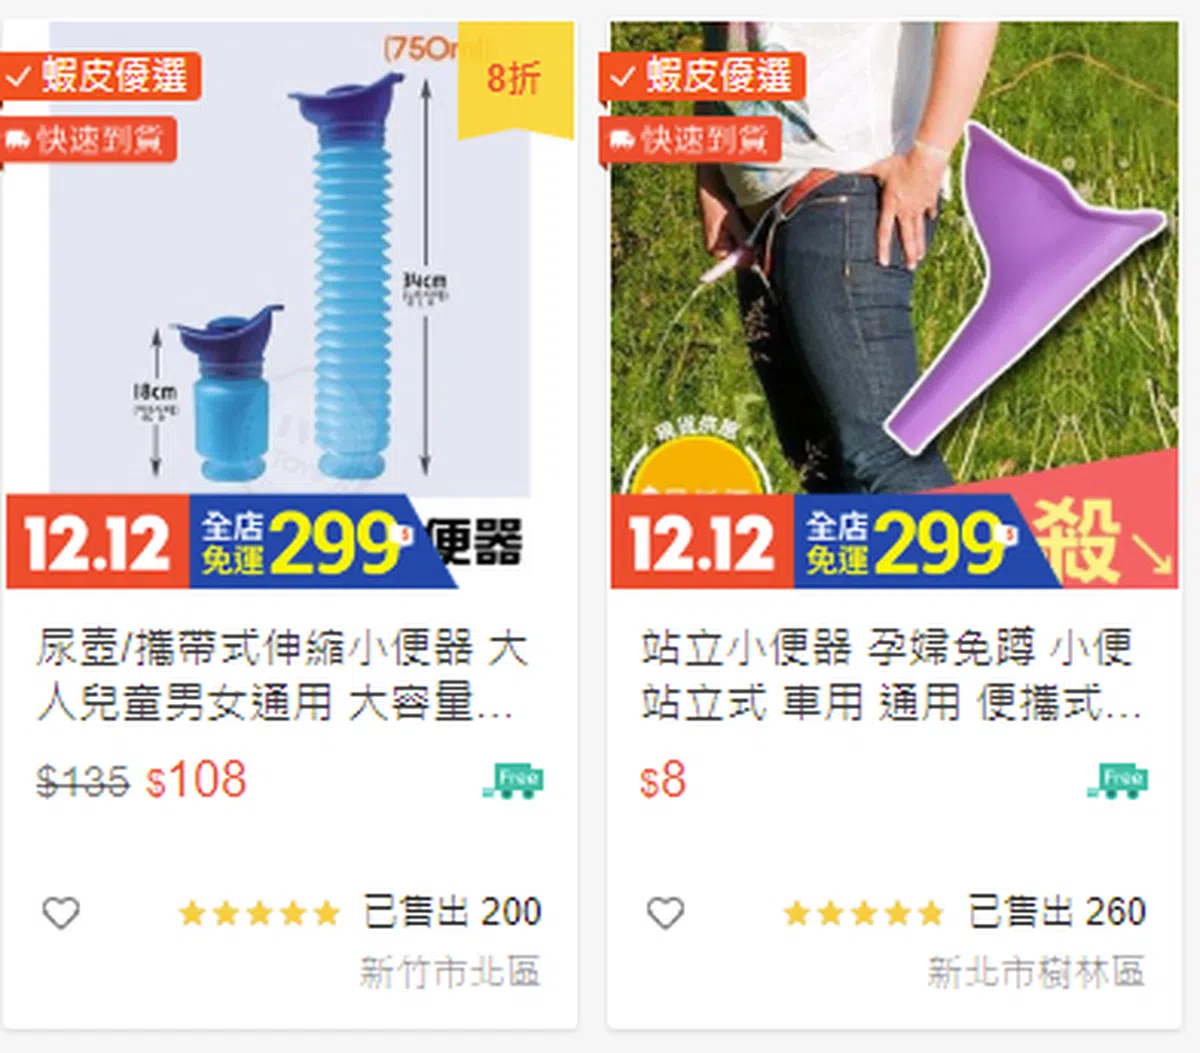The width and height of the screenshot is (1200, 1053).
Task: Click the free shipping truck icon beside $8
Action: (1118, 780)
